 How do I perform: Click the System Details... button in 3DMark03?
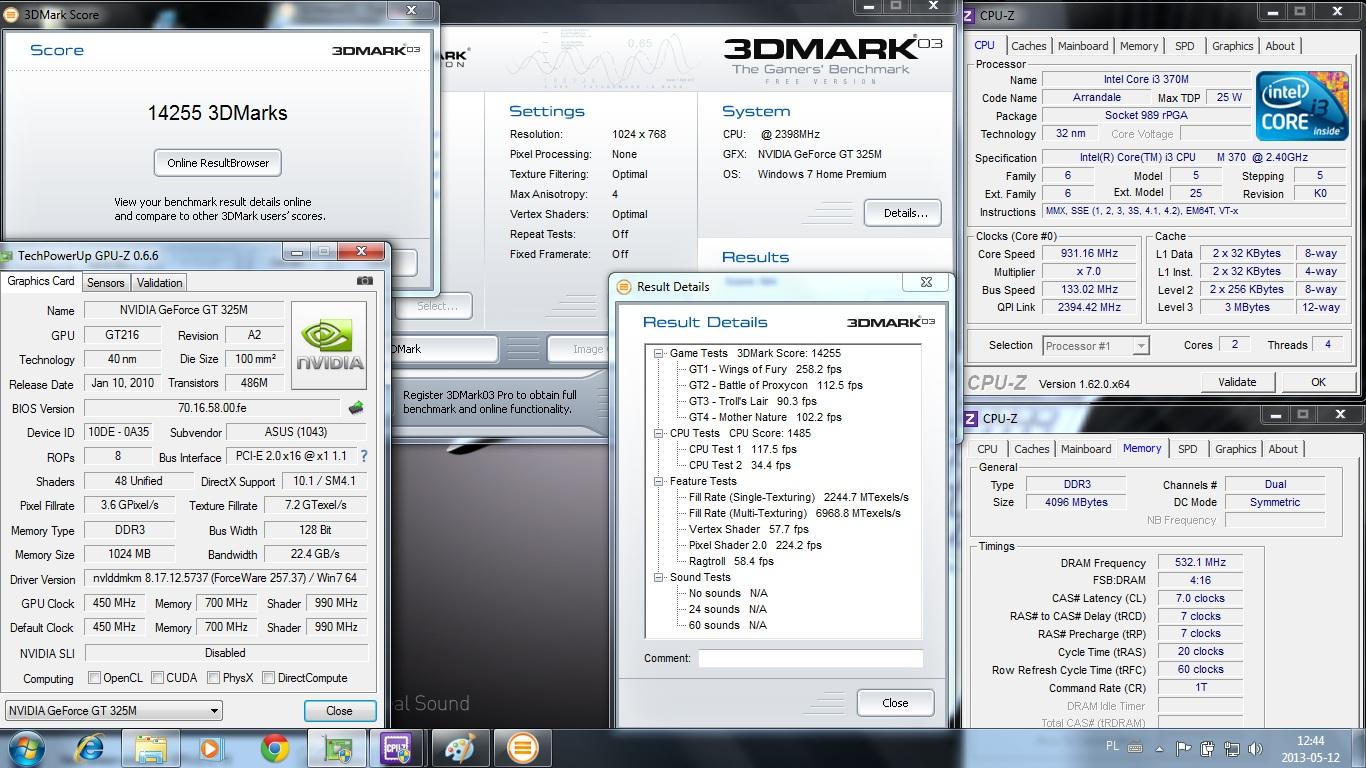[905, 213]
